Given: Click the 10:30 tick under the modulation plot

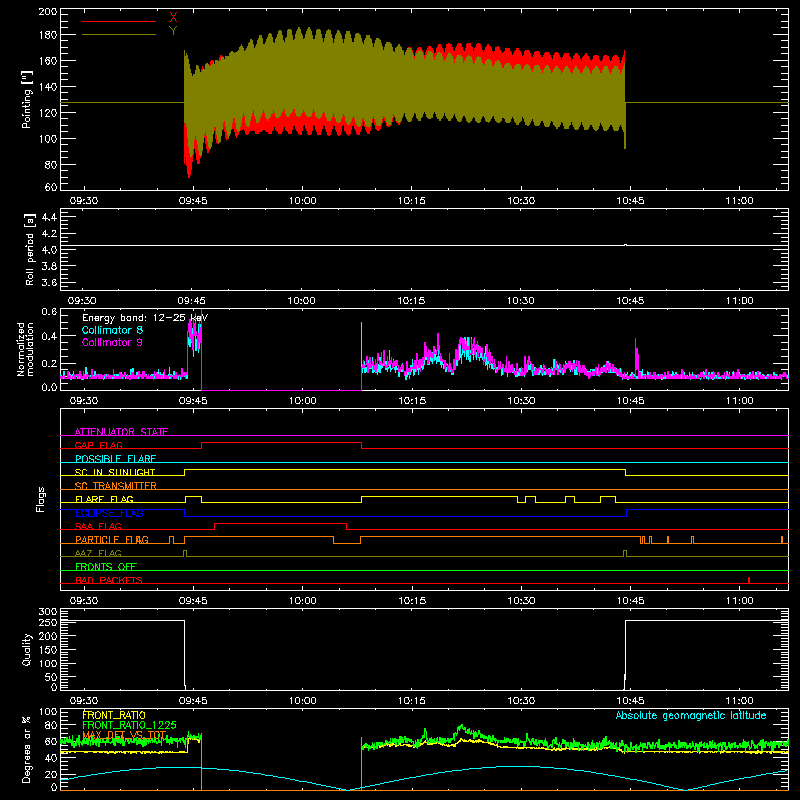Looking at the screenshot, I should [521, 401].
